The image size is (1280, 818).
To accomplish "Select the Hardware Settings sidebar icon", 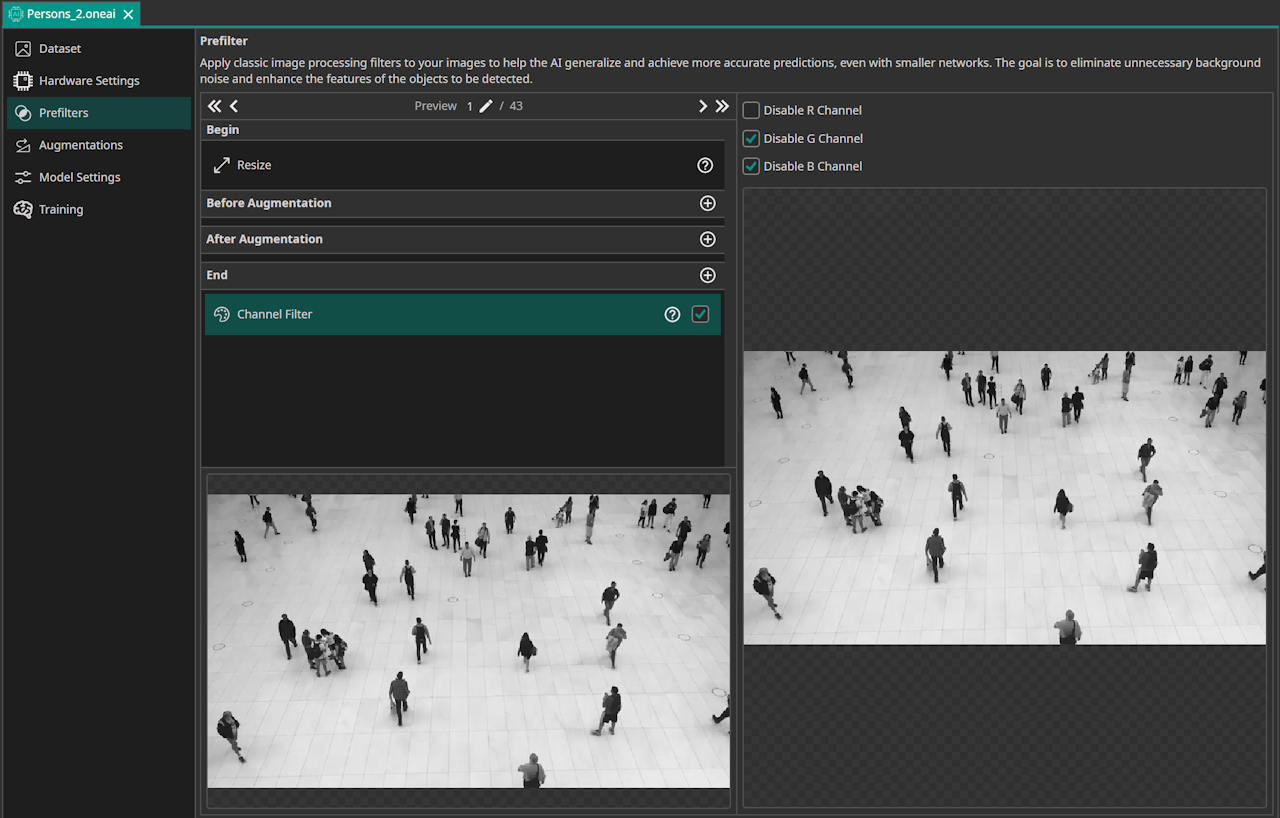I will 20,80.
